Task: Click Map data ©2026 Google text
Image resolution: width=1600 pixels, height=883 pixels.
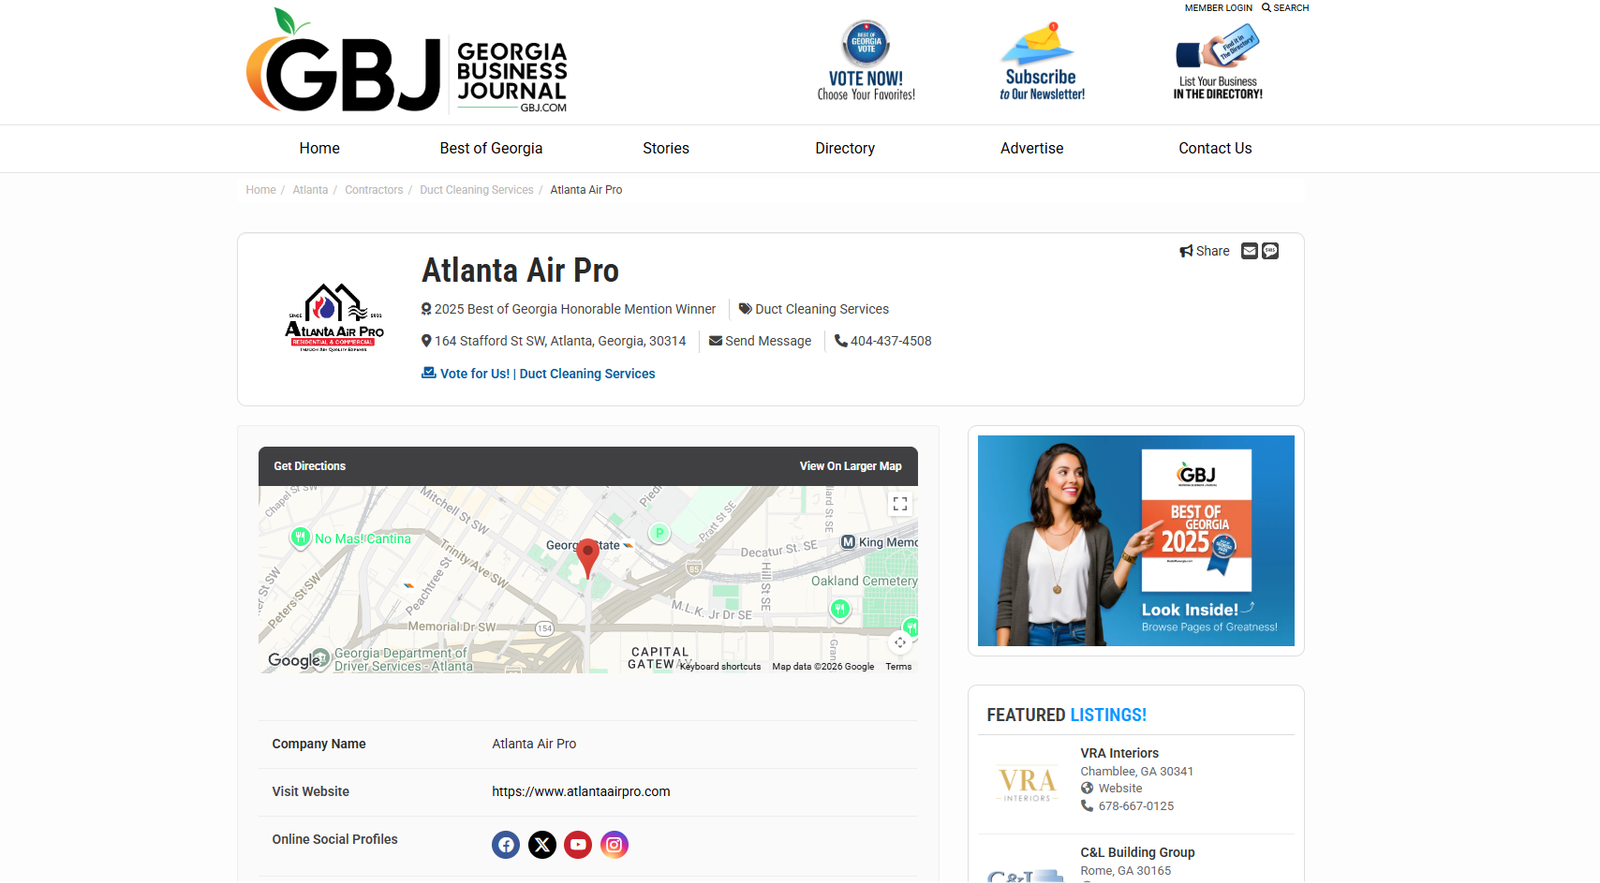Action: tap(823, 667)
